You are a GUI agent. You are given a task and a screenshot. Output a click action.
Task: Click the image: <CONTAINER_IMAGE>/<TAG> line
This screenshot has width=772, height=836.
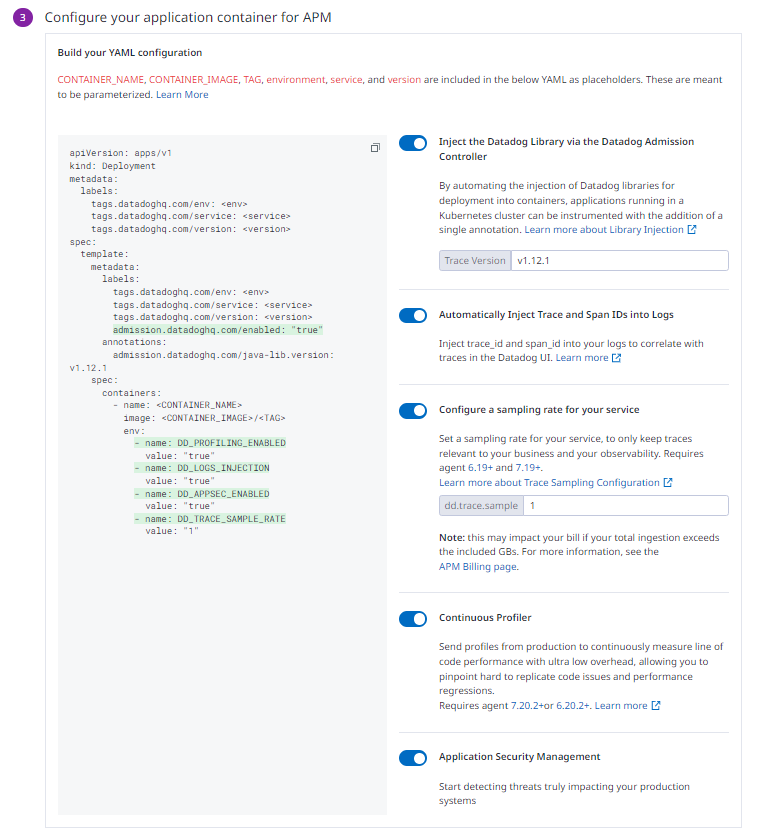coord(204,418)
